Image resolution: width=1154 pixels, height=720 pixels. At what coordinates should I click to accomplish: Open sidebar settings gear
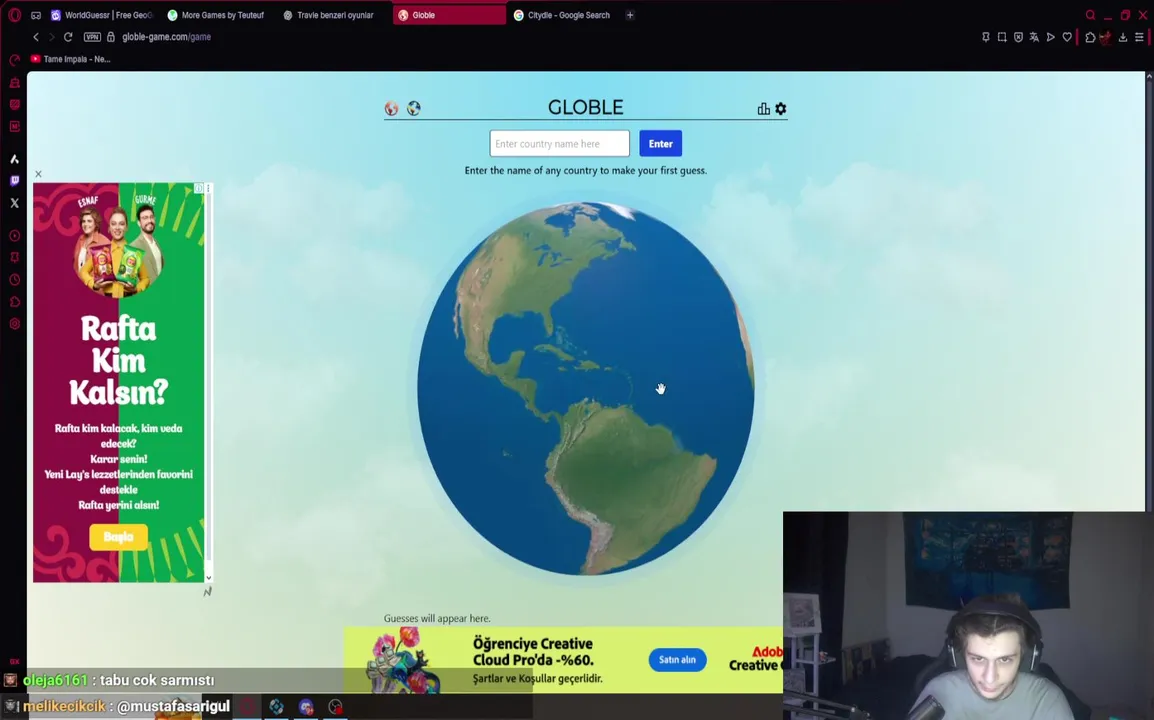[15, 324]
